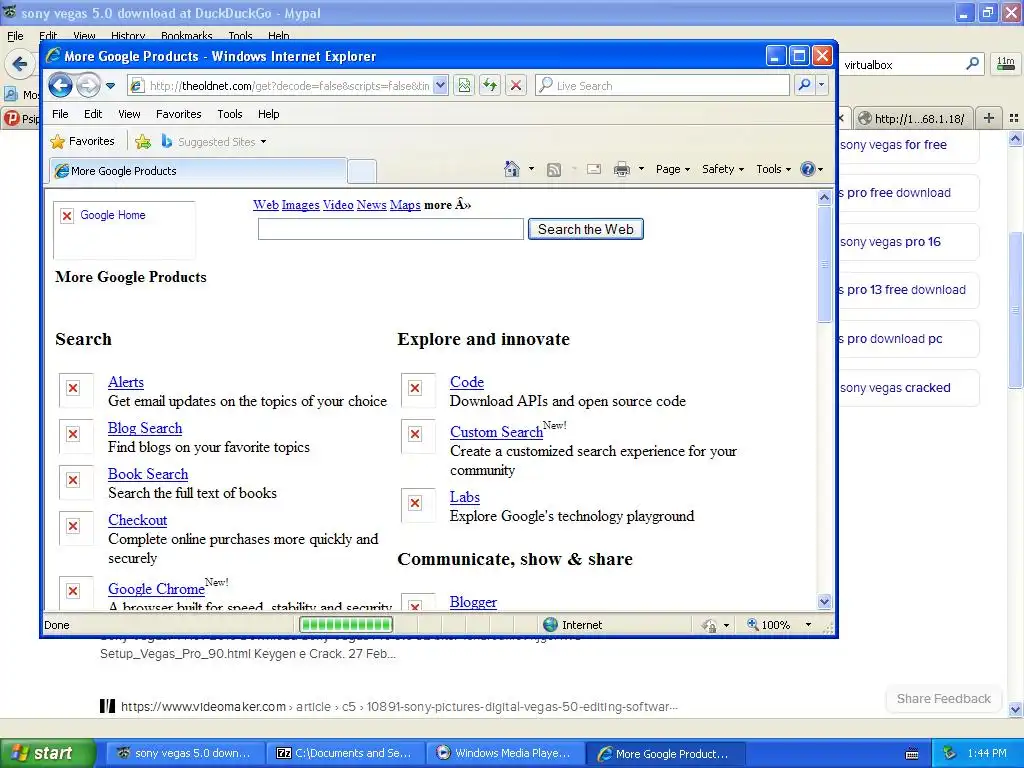The image size is (1024, 768).
Task: Expand the IE address bar dropdown
Action: 440,86
